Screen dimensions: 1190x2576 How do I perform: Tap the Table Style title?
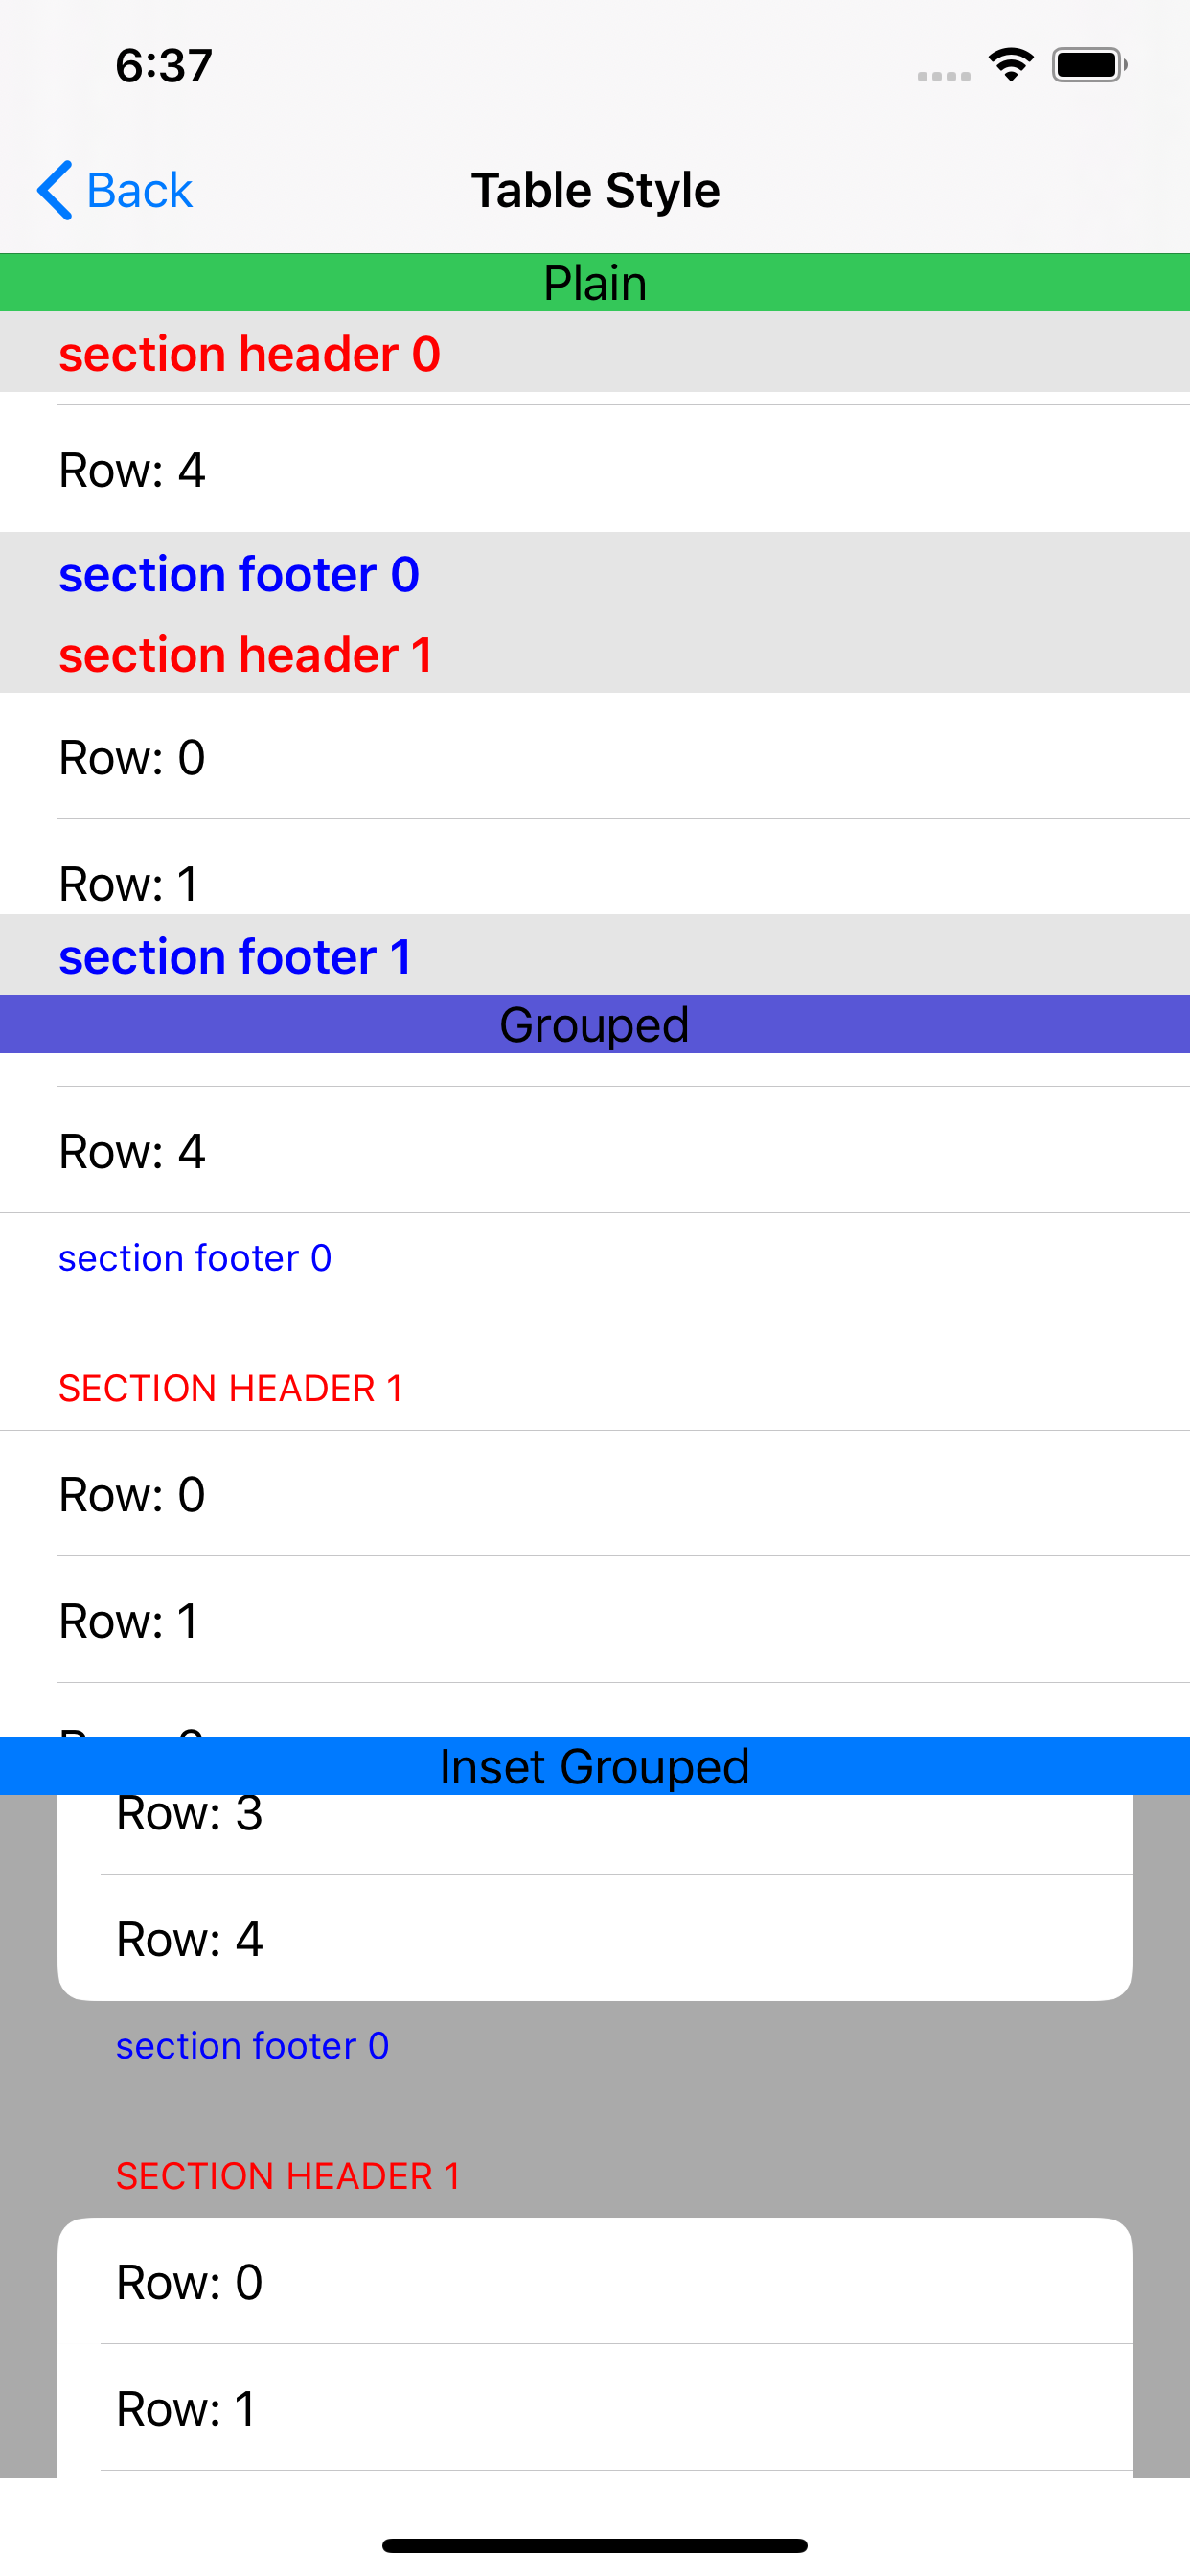coord(595,190)
